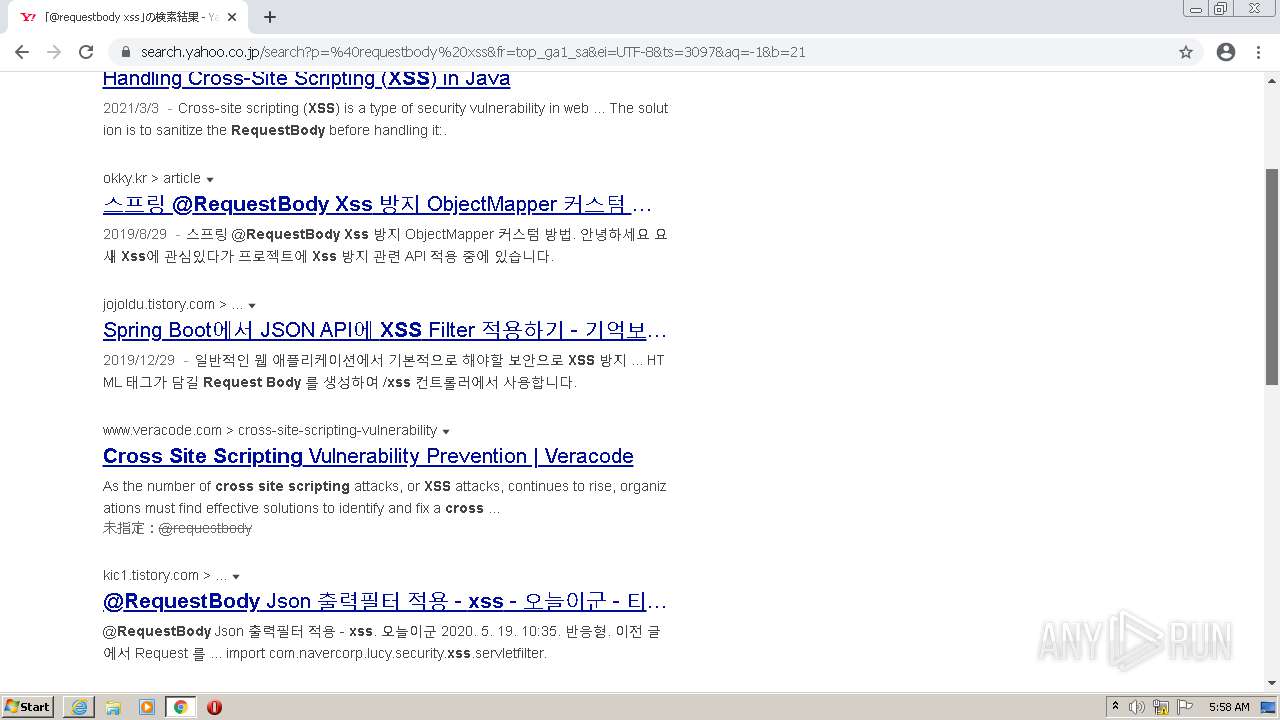Viewport: 1280px width, 720px height.
Task: Click the struck-through @requestbody term
Action: point(205,528)
